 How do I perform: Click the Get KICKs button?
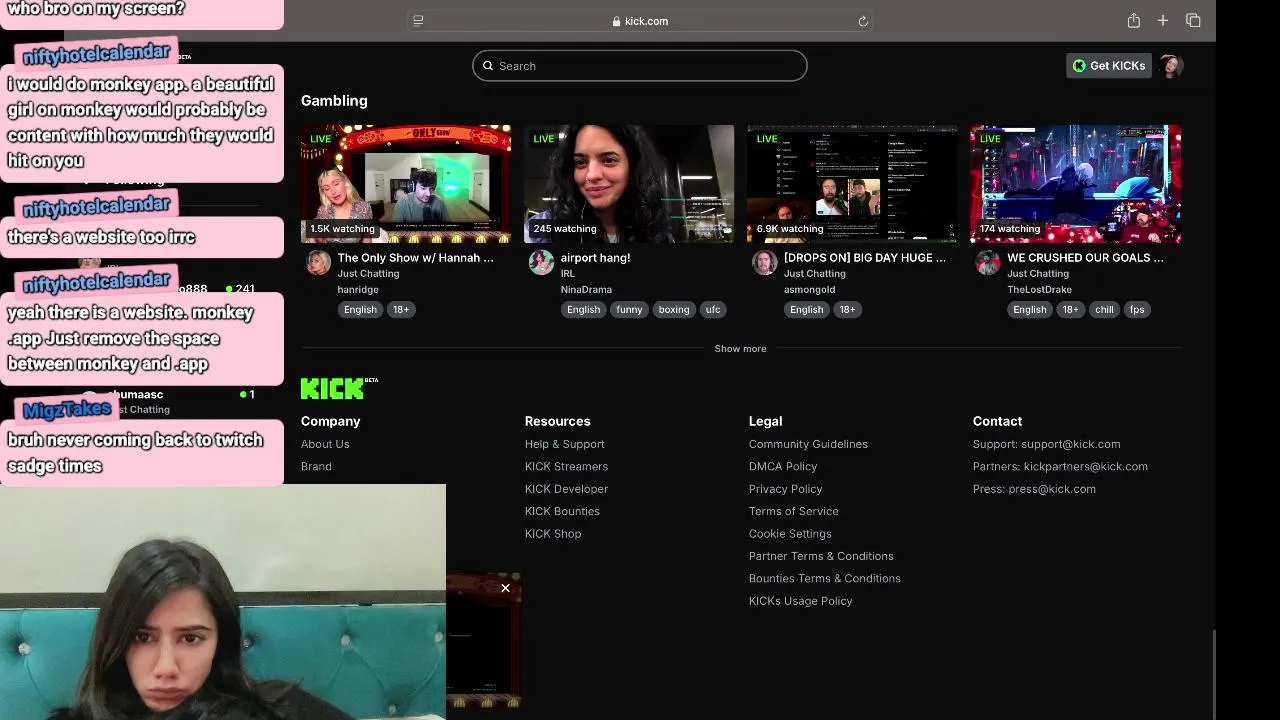1108,66
